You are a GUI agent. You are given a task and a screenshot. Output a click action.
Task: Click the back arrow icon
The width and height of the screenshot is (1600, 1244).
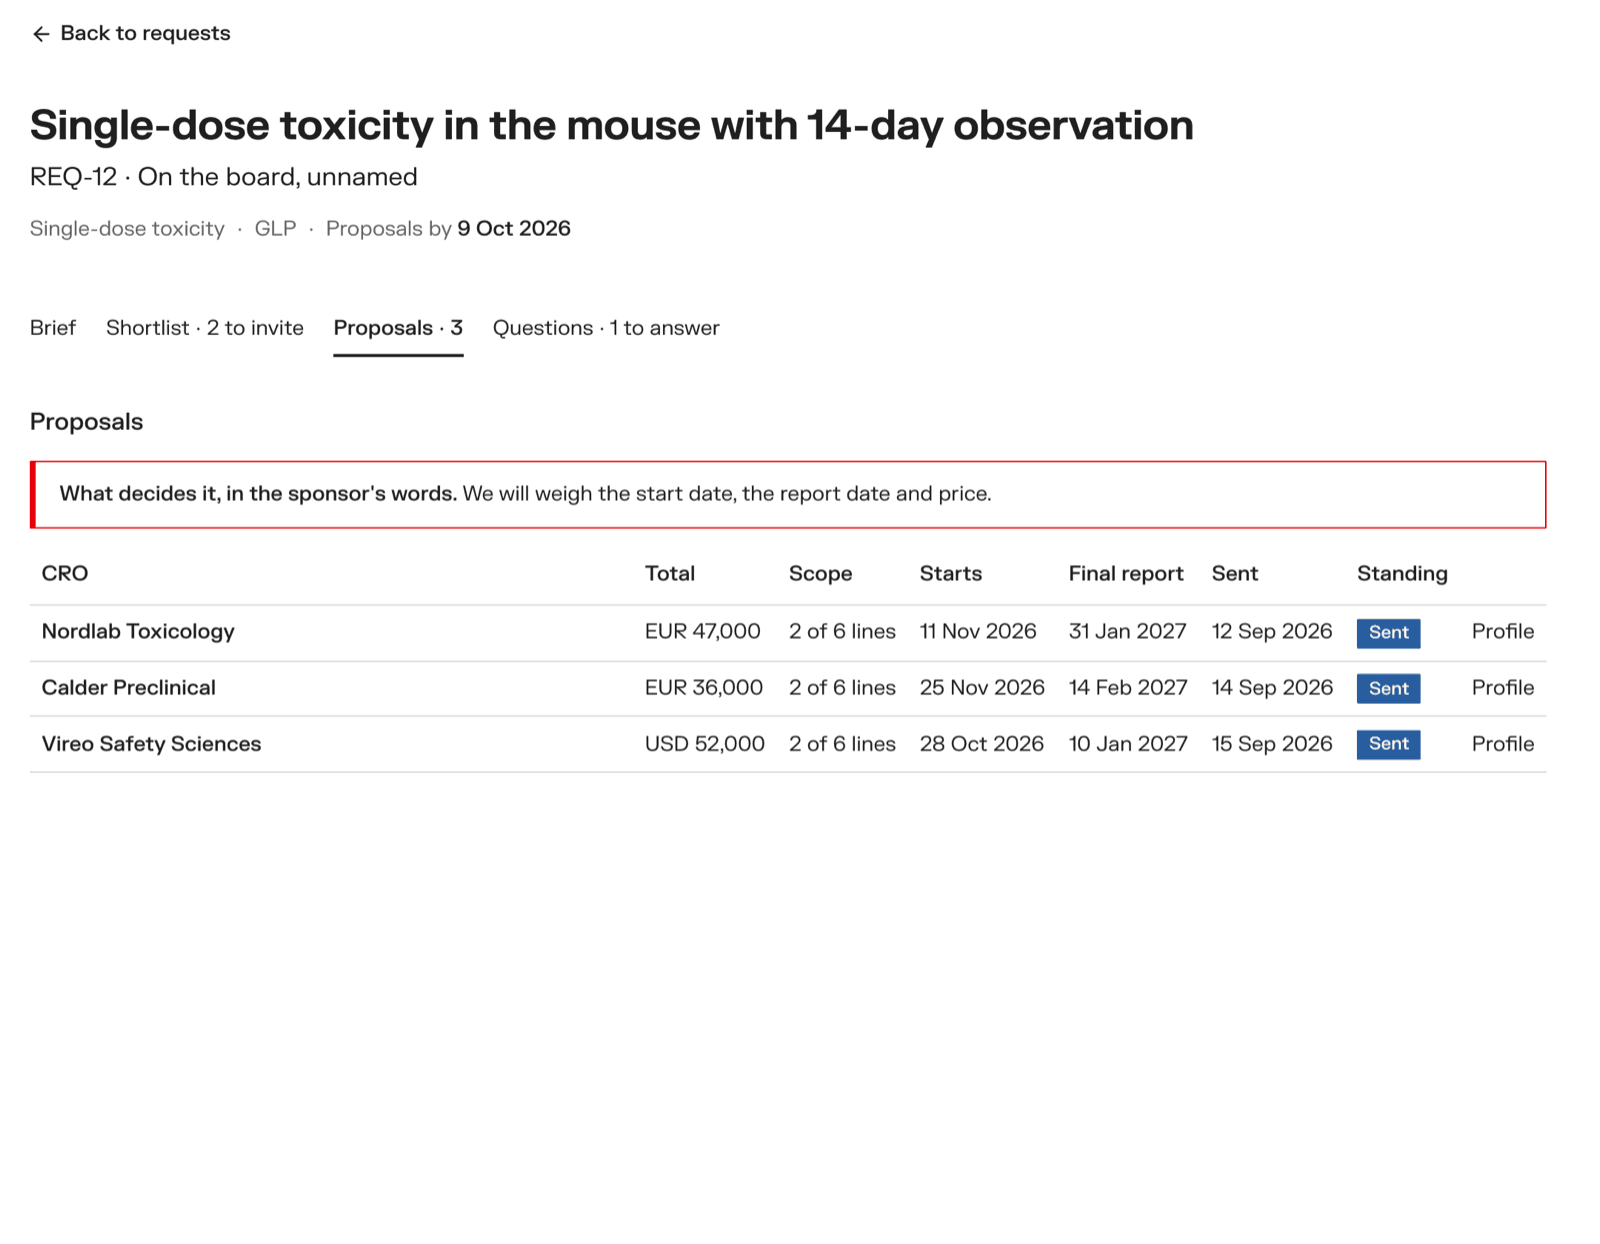pos(41,34)
